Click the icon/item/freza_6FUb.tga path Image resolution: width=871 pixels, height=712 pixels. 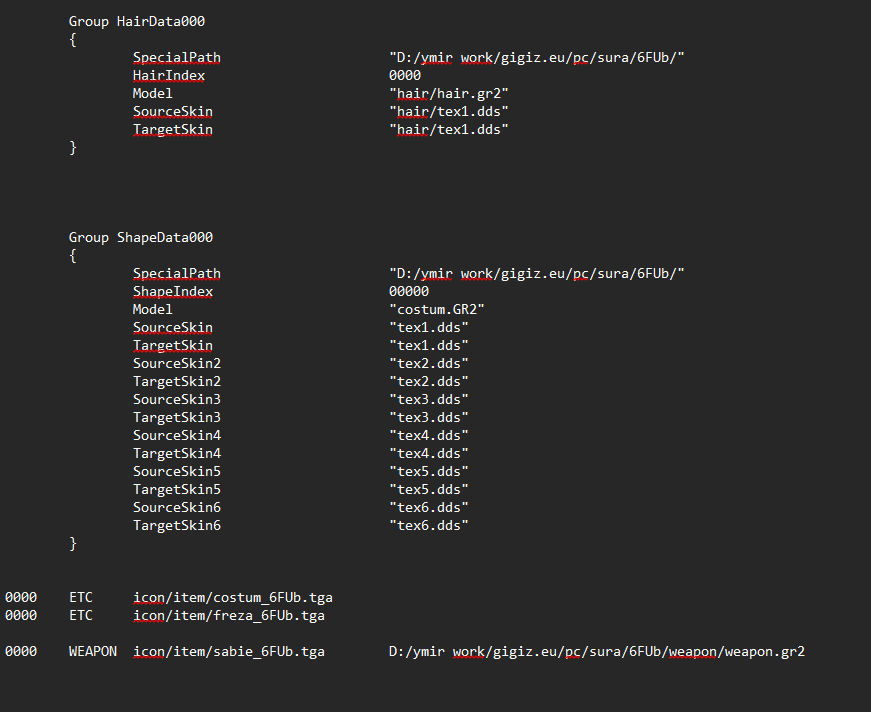coord(229,615)
